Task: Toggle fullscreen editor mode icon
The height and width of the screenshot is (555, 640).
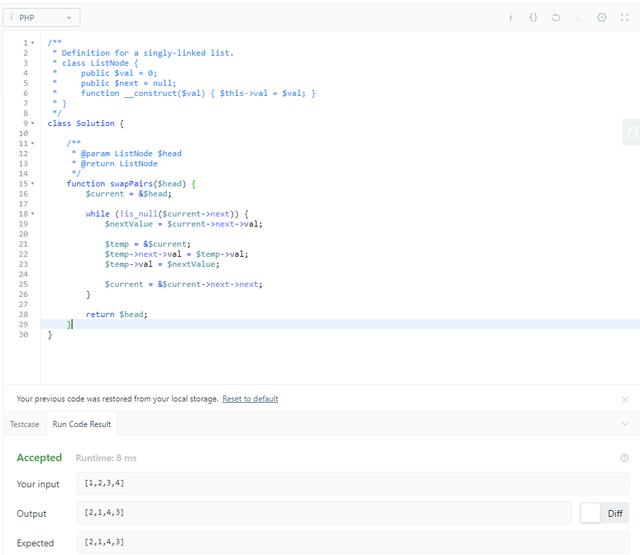Action: point(624,18)
